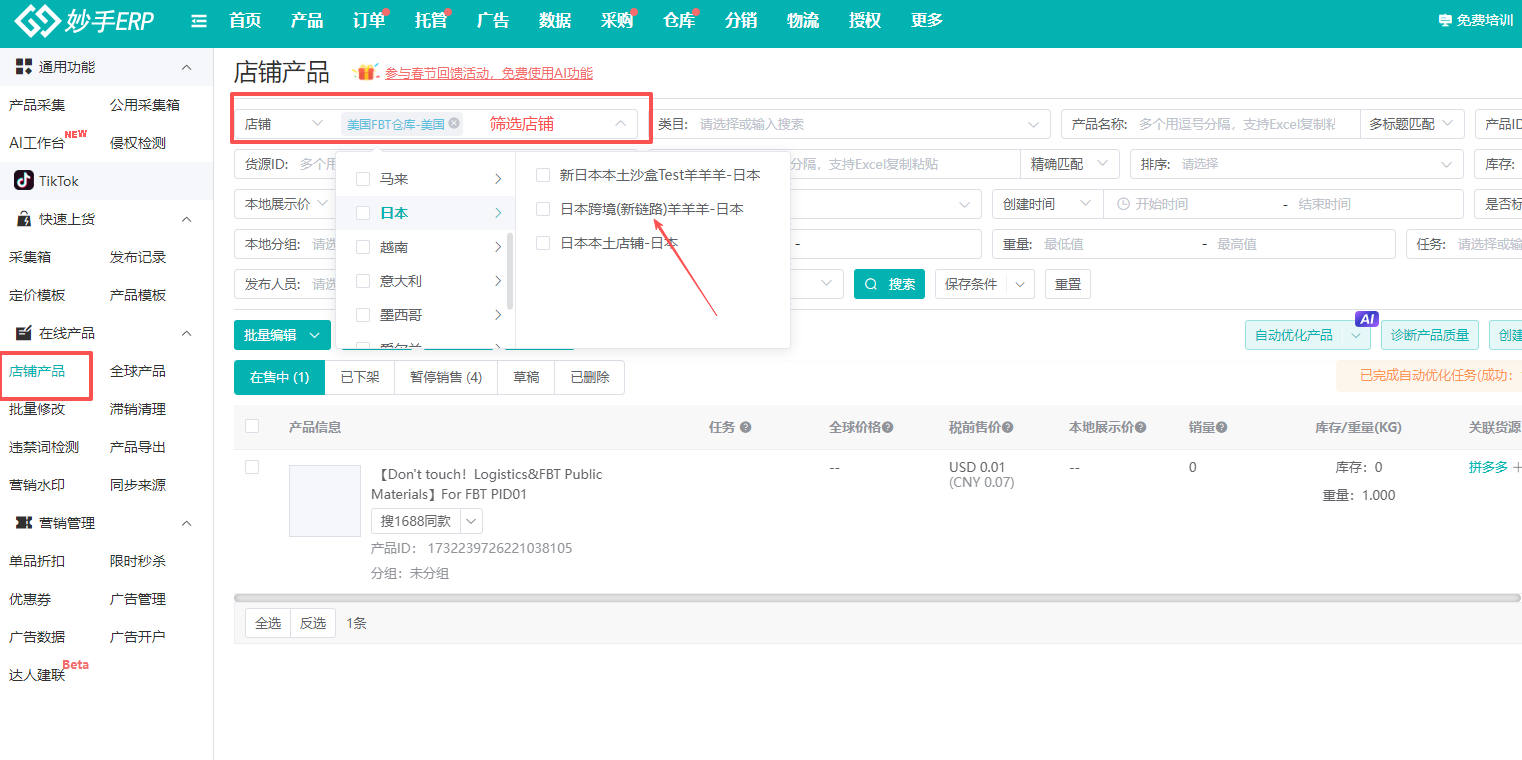Open the 订单 top menu
1522x760 pixels.
(368, 21)
